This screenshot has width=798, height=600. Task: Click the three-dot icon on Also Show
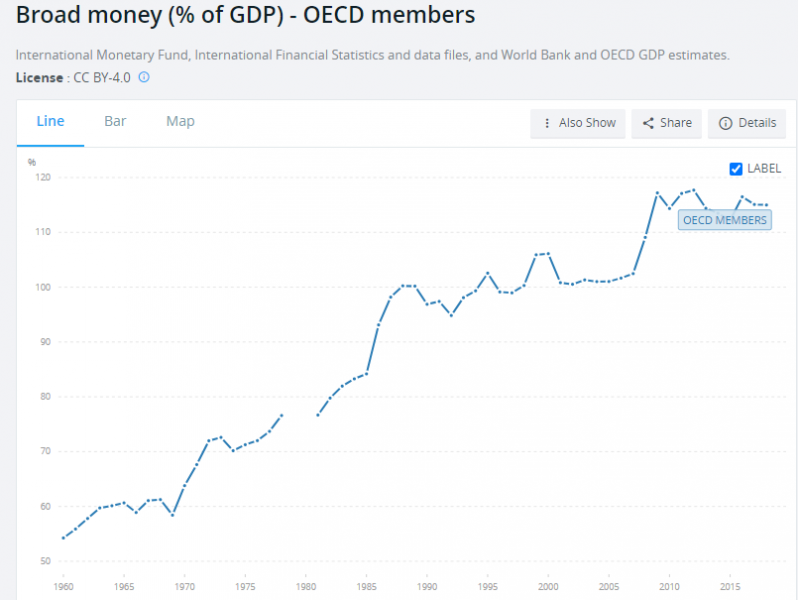click(x=547, y=123)
